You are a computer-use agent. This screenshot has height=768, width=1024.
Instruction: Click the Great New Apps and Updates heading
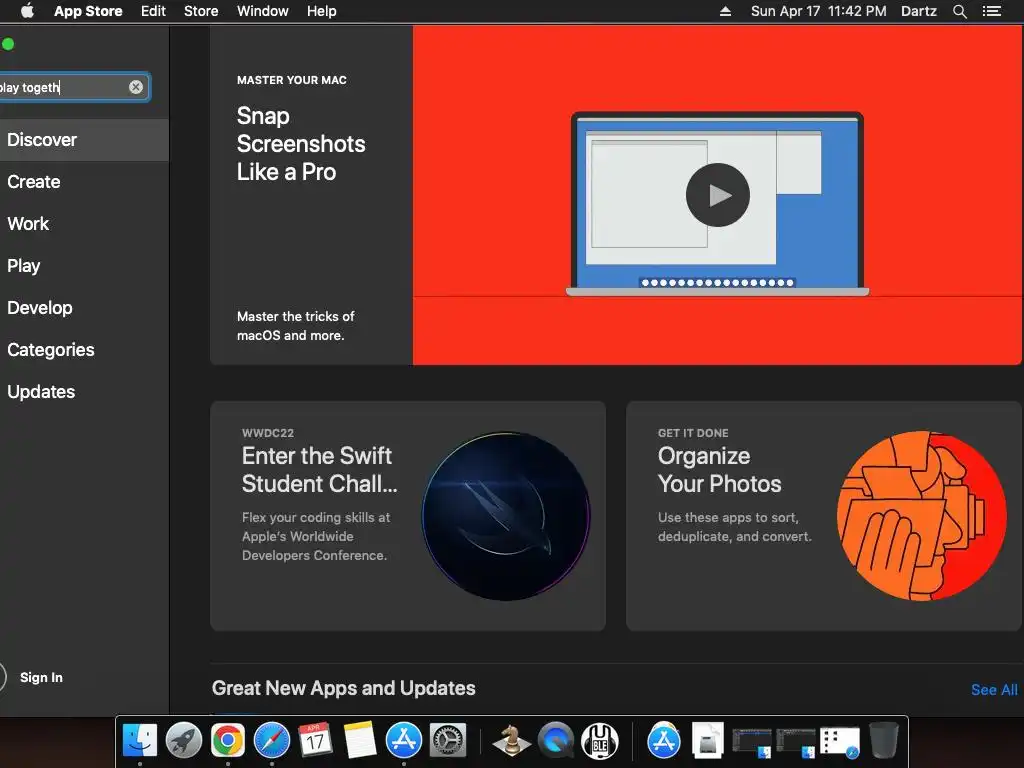pyautogui.click(x=344, y=688)
